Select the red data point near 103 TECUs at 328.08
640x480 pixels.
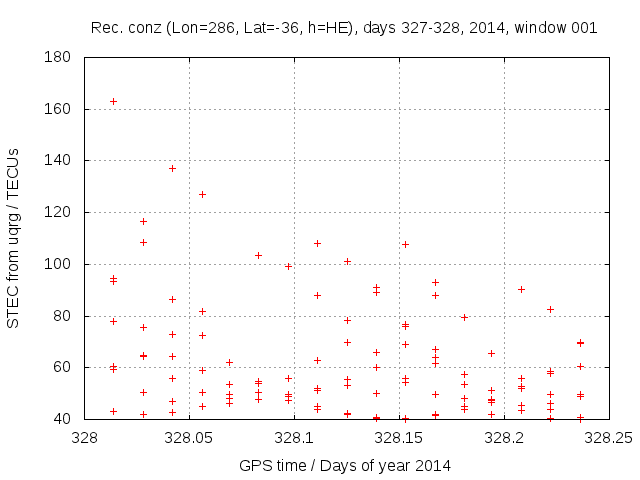[x=258, y=255]
